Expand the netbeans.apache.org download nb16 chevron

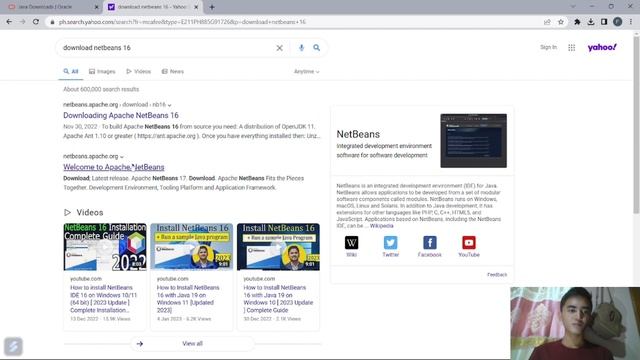(169, 105)
